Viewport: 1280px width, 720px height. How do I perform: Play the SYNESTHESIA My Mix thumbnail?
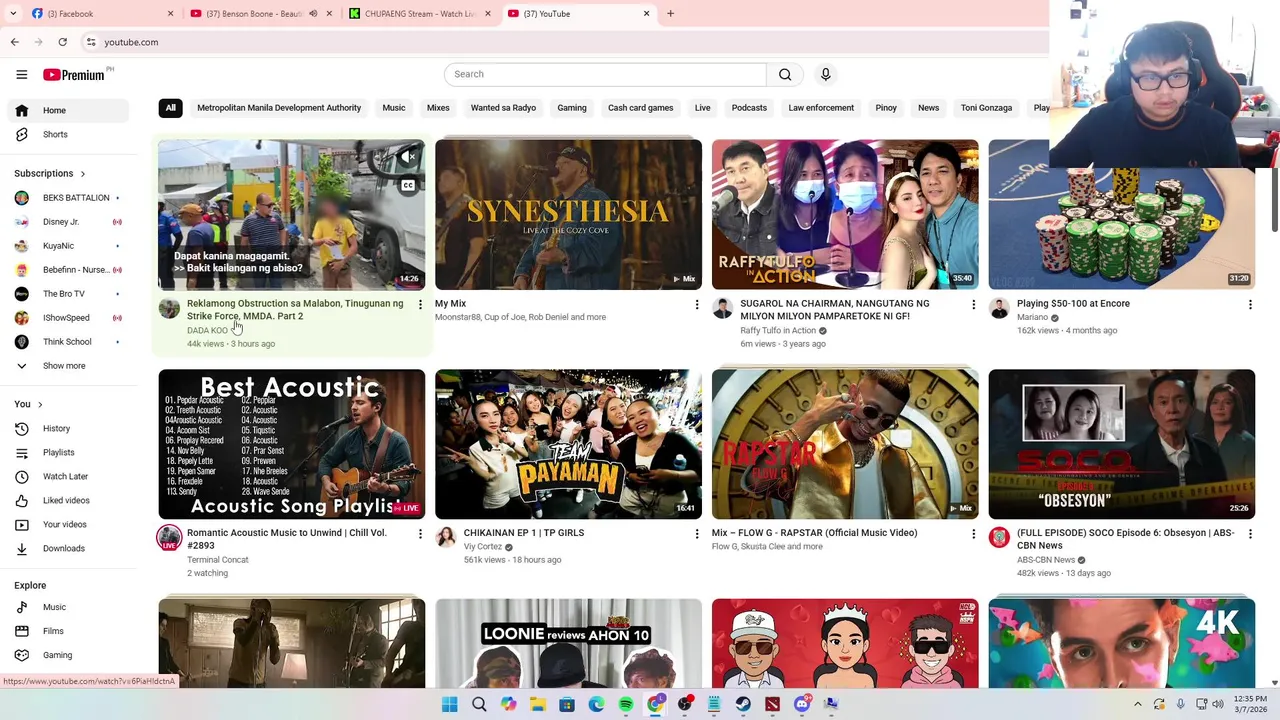(x=568, y=215)
